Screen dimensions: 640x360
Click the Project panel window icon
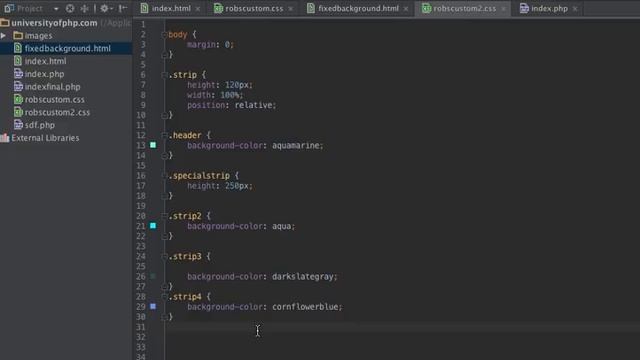pos(9,8)
